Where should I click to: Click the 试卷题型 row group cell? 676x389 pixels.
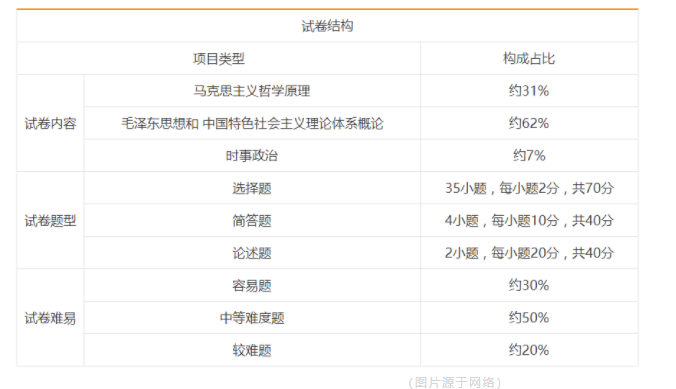click(x=50, y=221)
